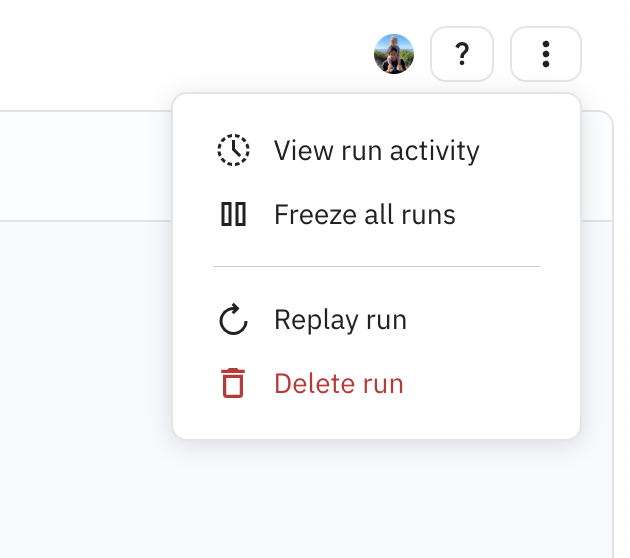Screen dimensions: 630x558
Task: Click the pause bars icon beside Freeze
Action: 233,214
